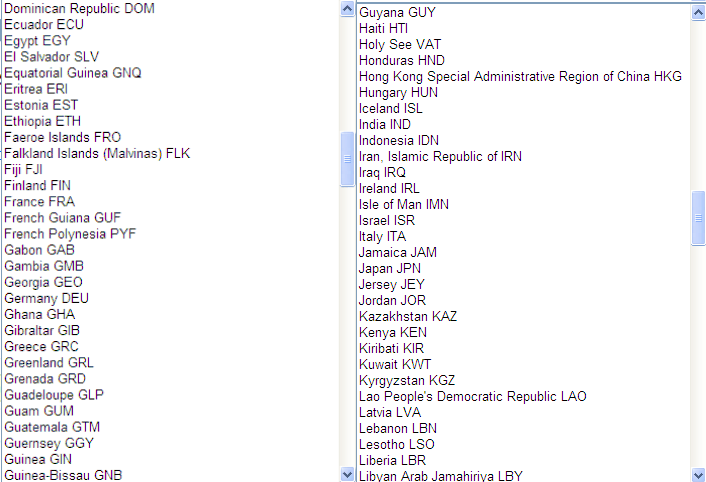Click the right list scroll down arrow
706x482 pixels.
click(698, 474)
